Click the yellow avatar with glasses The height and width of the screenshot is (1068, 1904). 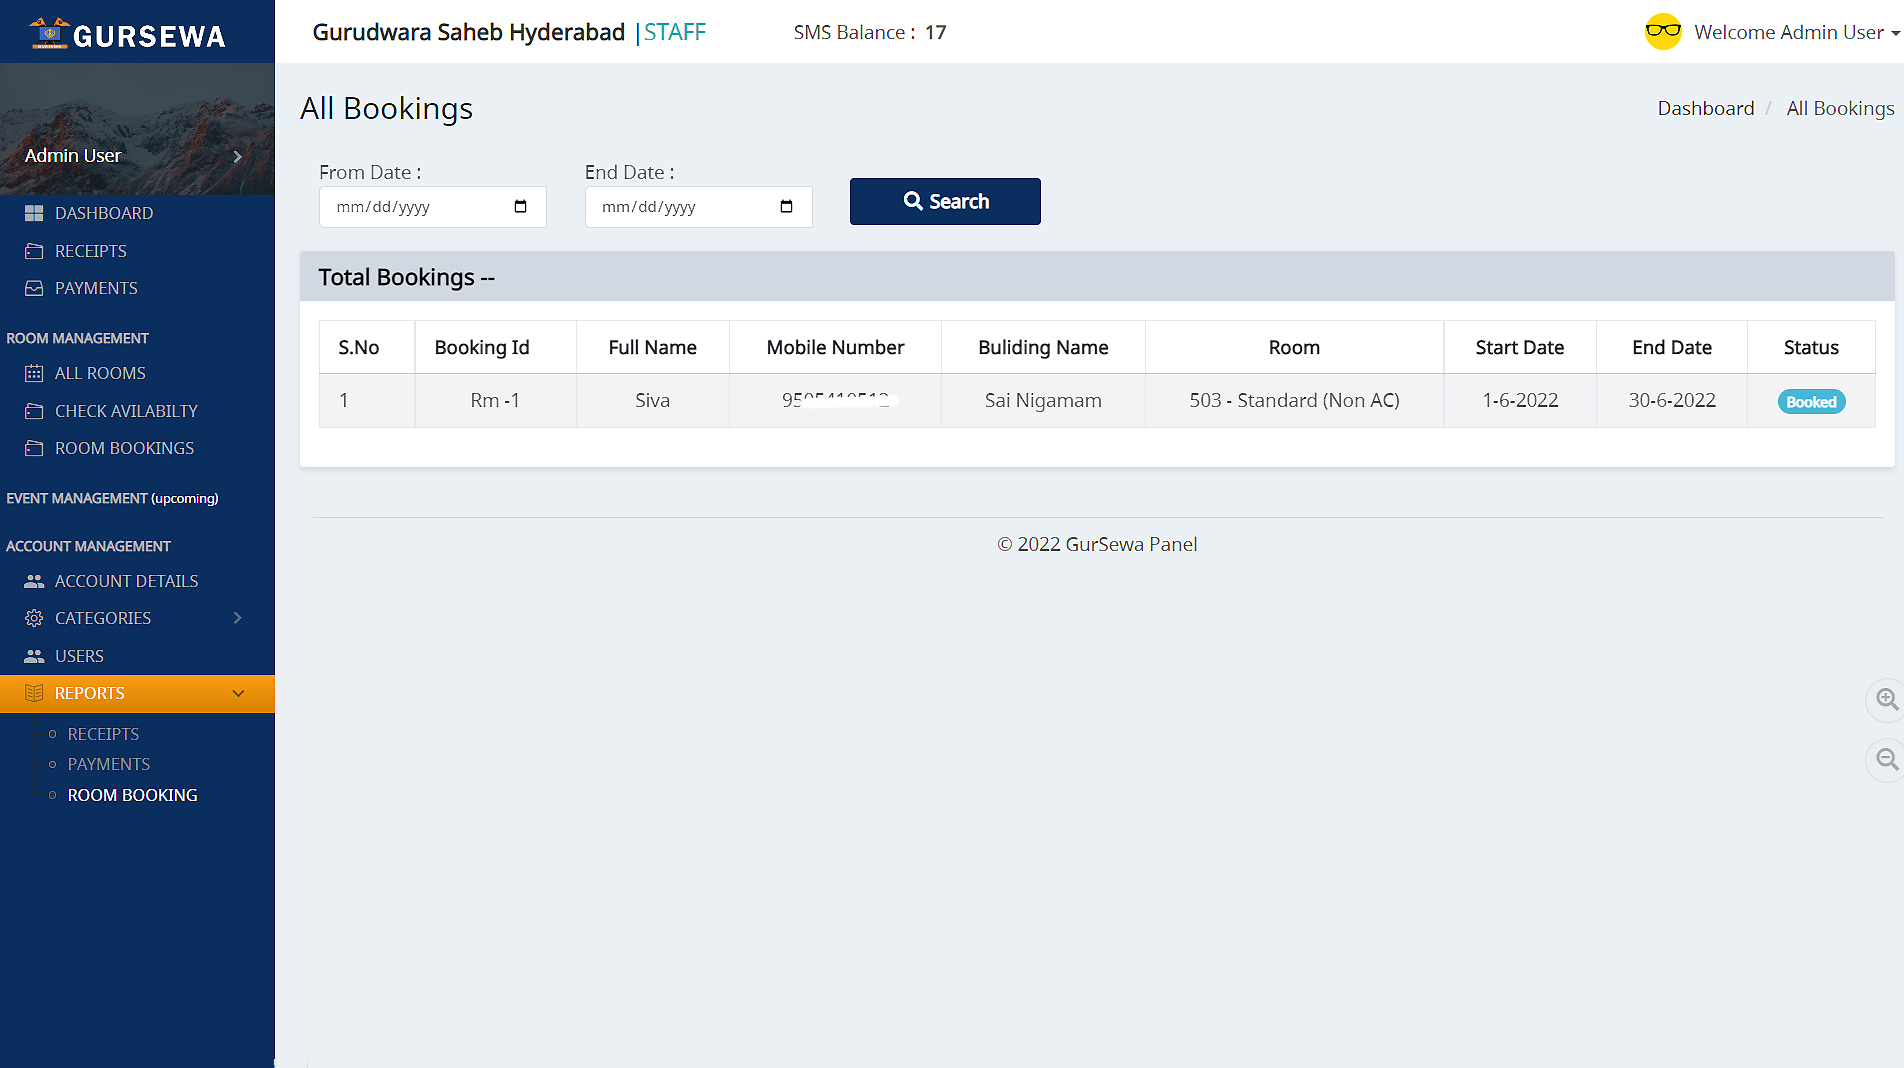point(1663,32)
